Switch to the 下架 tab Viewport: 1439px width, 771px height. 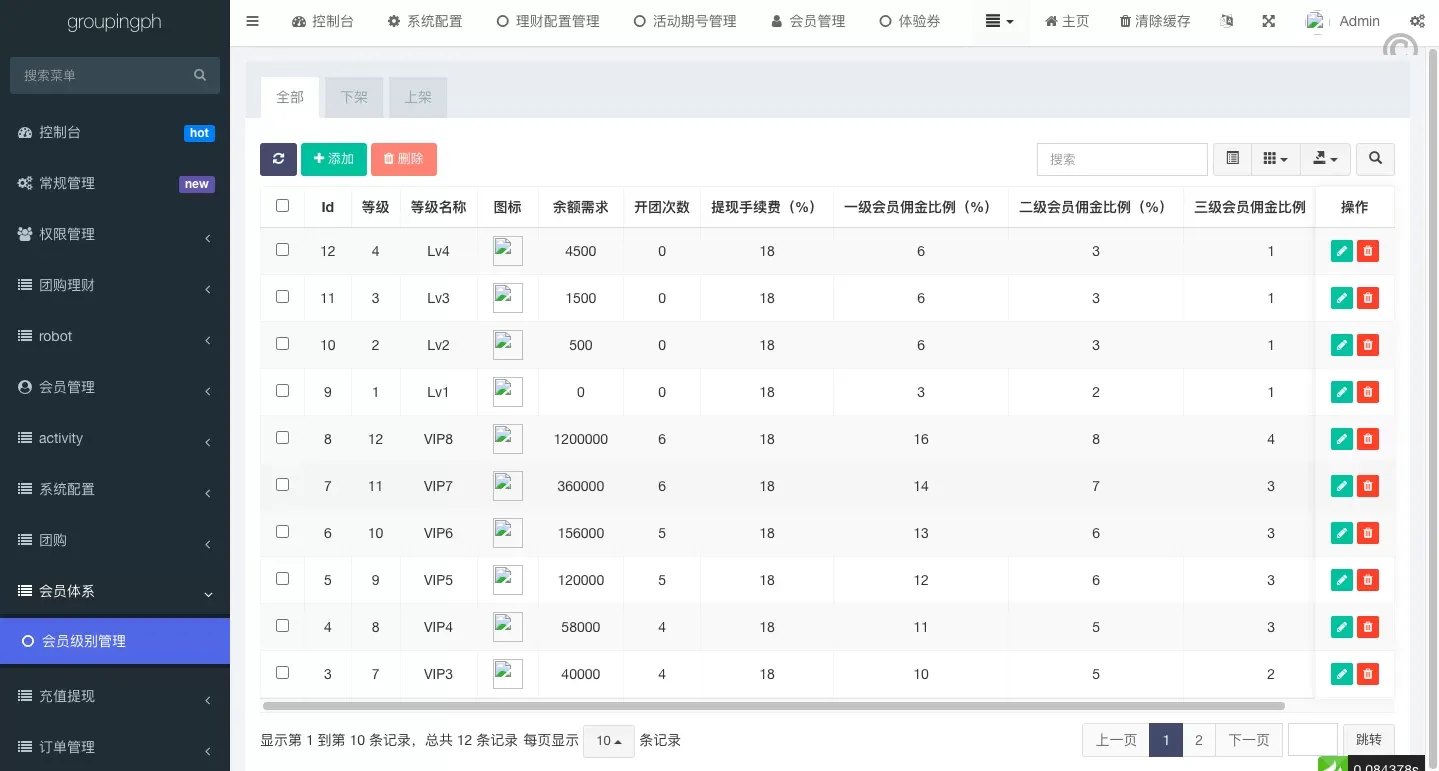(x=354, y=97)
